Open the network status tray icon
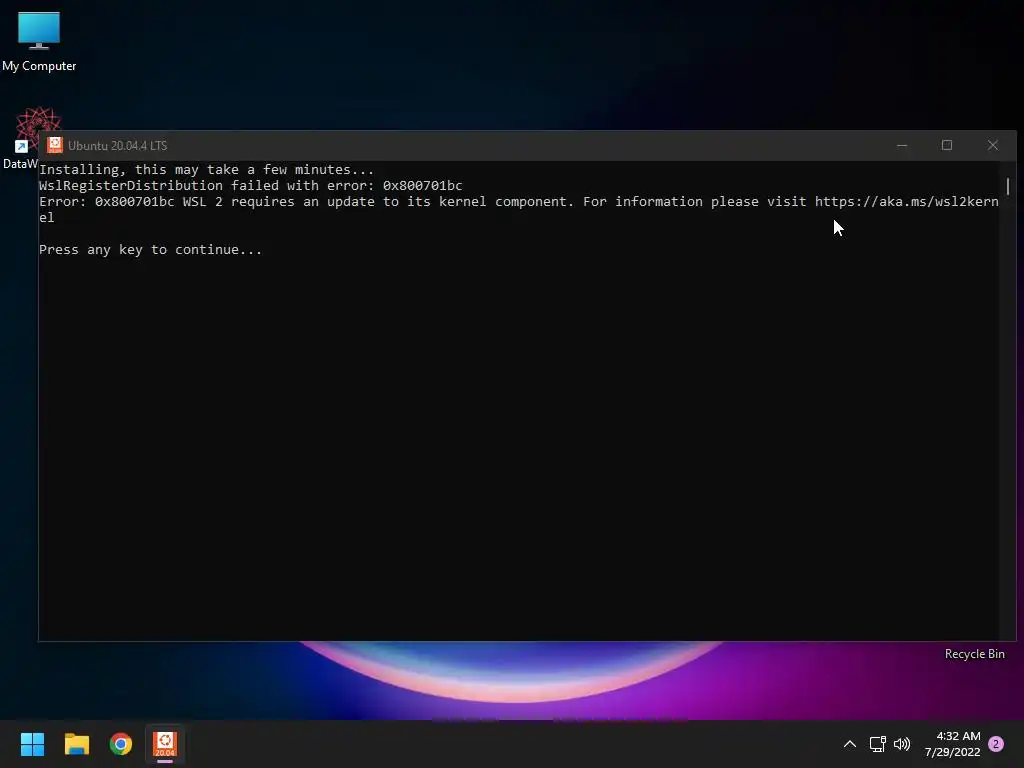Image resolution: width=1024 pixels, height=768 pixels. [877, 744]
